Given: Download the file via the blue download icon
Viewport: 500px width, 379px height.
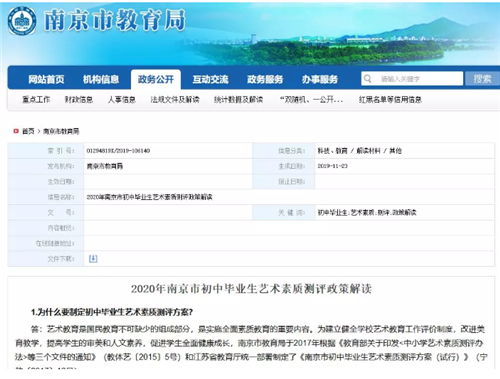Looking at the screenshot, I should tap(93, 259).
